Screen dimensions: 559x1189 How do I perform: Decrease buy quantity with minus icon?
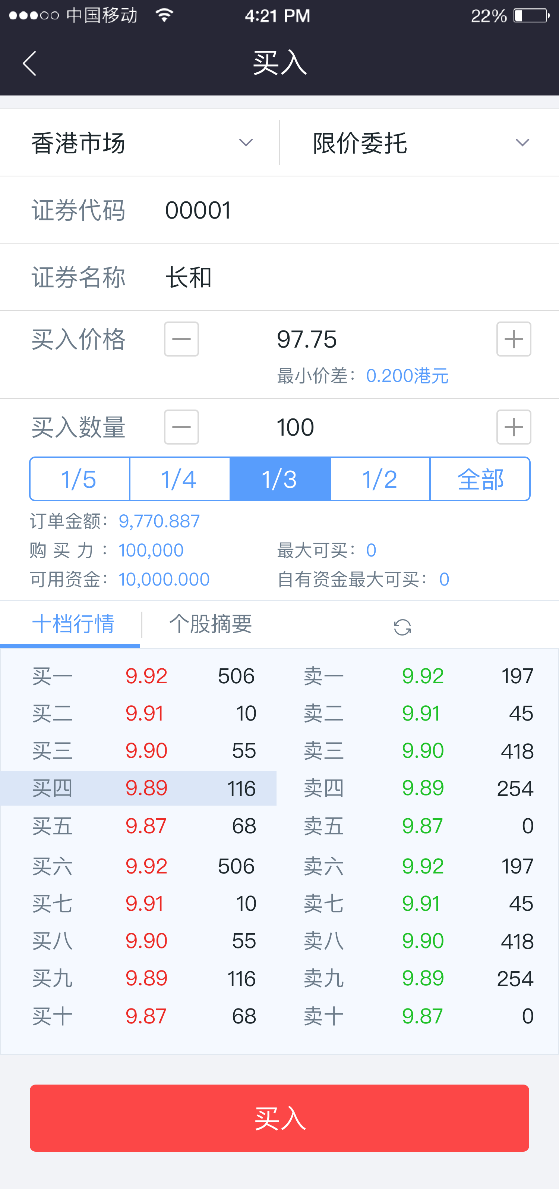coord(181,427)
